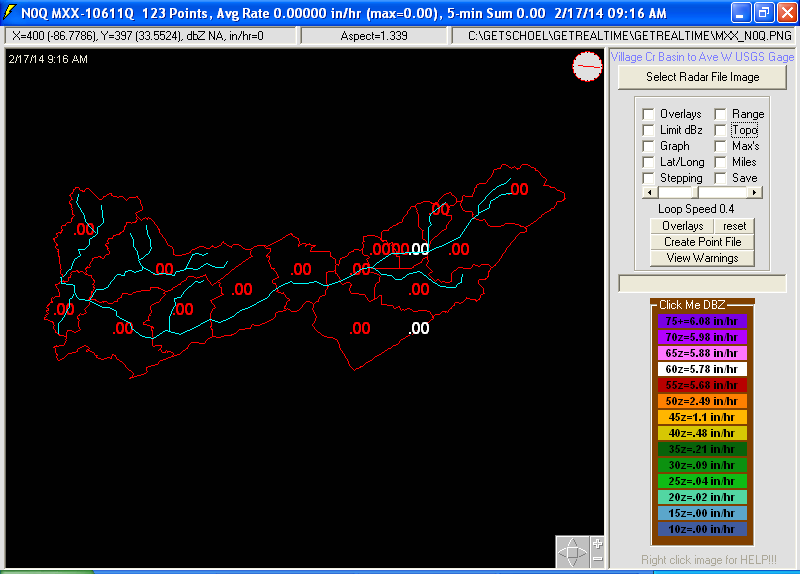Enable the Overlays checkbox
Image resolution: width=800 pixels, height=574 pixels.
tap(649, 114)
